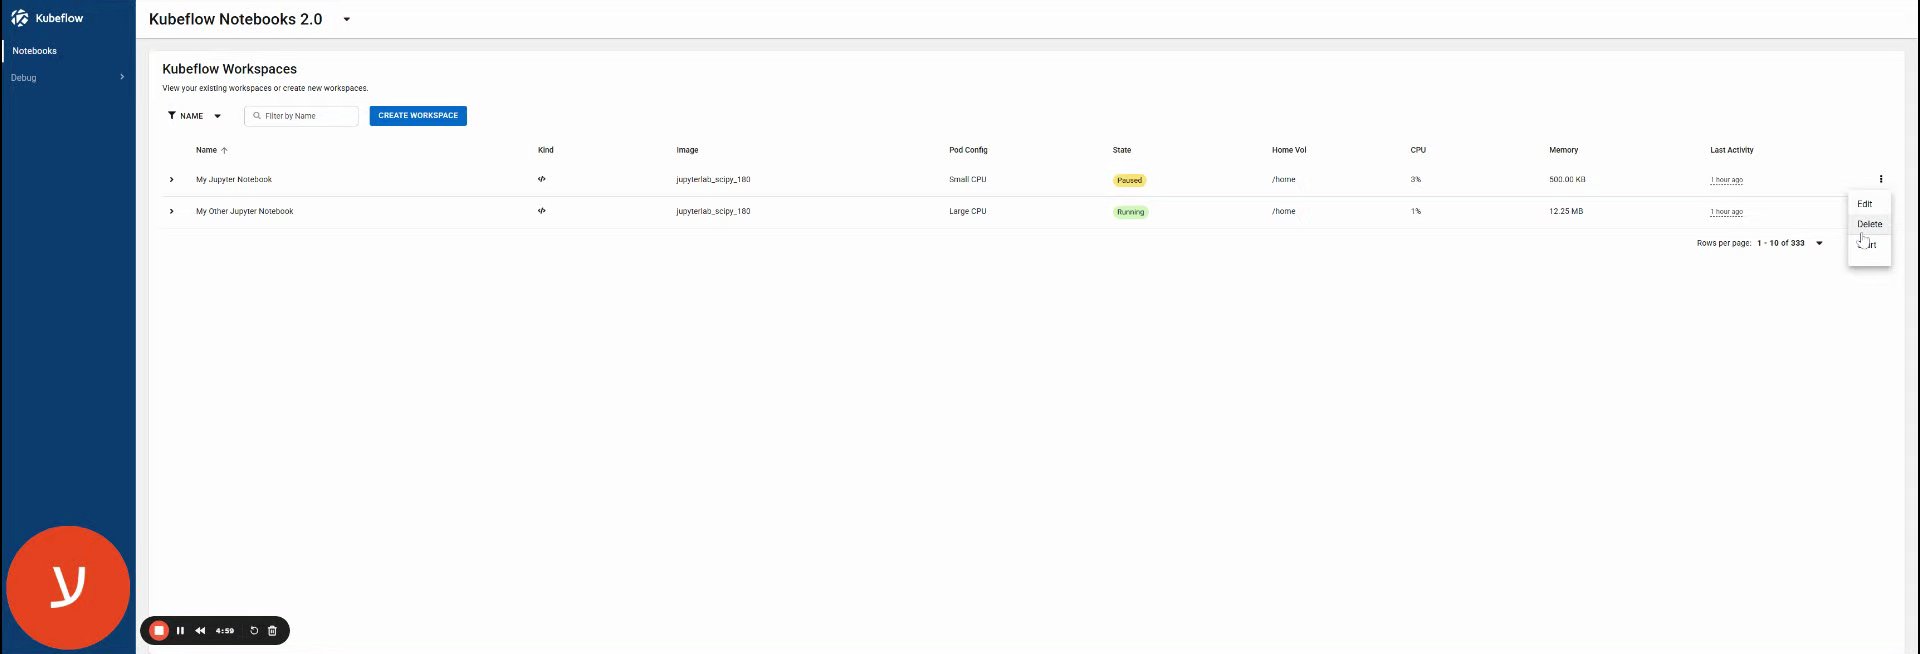The image size is (1920, 654).
Task: Open the Kubeflow Notebooks 2.0 title dropdown
Action: 347,19
